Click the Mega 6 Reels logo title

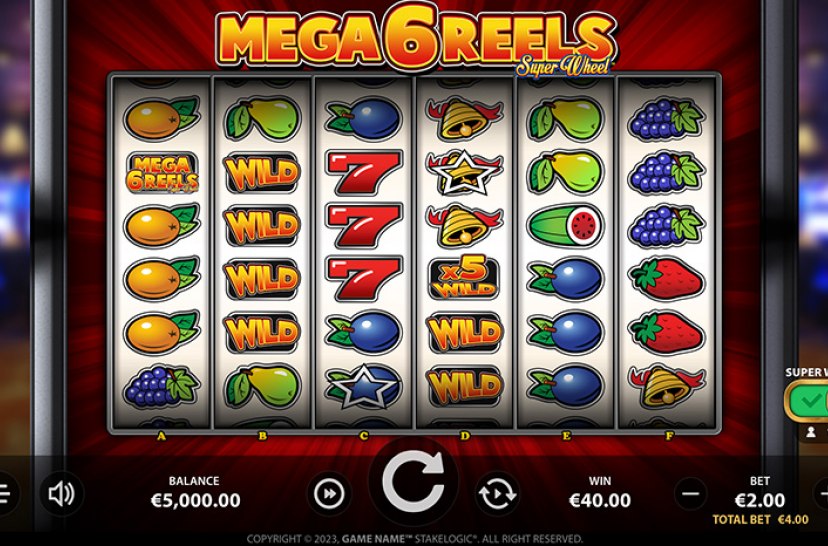pos(416,38)
